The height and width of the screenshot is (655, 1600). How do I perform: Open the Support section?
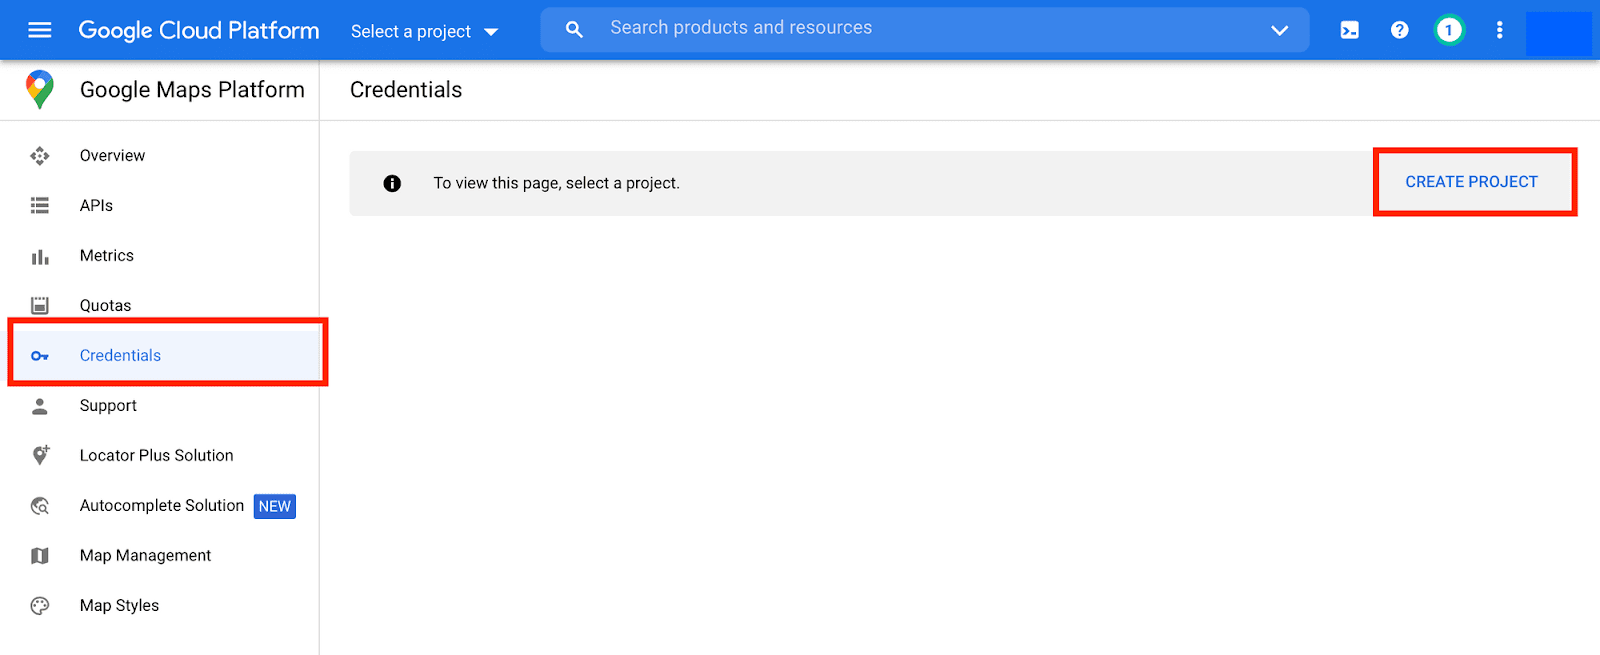[x=108, y=405]
